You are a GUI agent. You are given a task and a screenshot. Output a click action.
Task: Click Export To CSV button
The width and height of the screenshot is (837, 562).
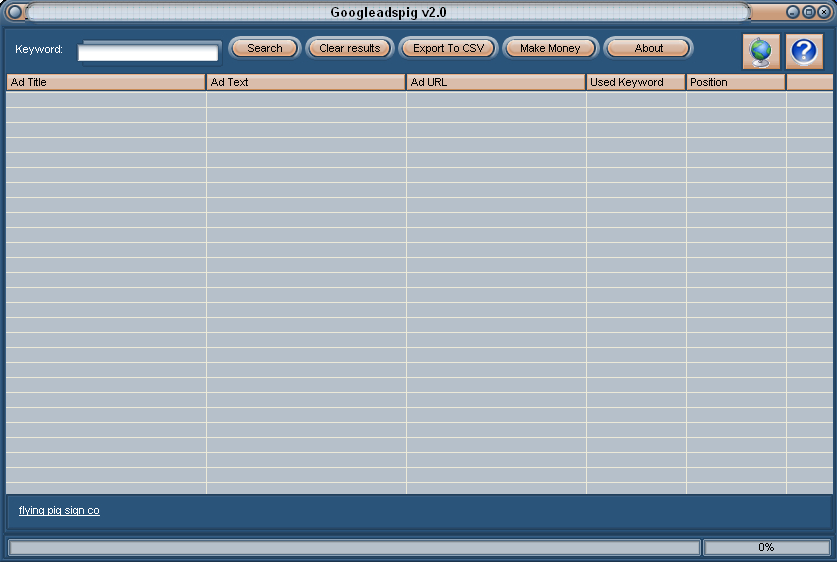pos(448,48)
